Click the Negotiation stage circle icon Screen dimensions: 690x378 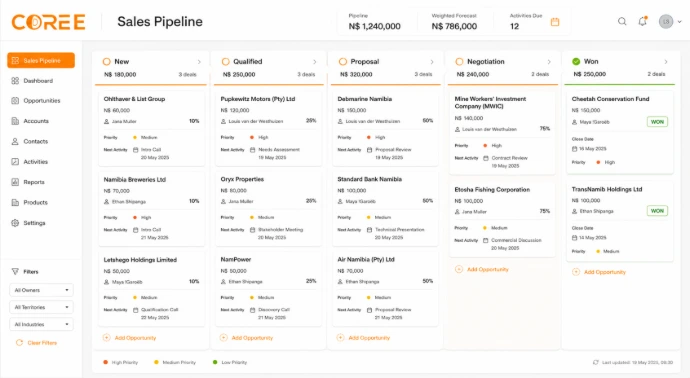tap(459, 62)
